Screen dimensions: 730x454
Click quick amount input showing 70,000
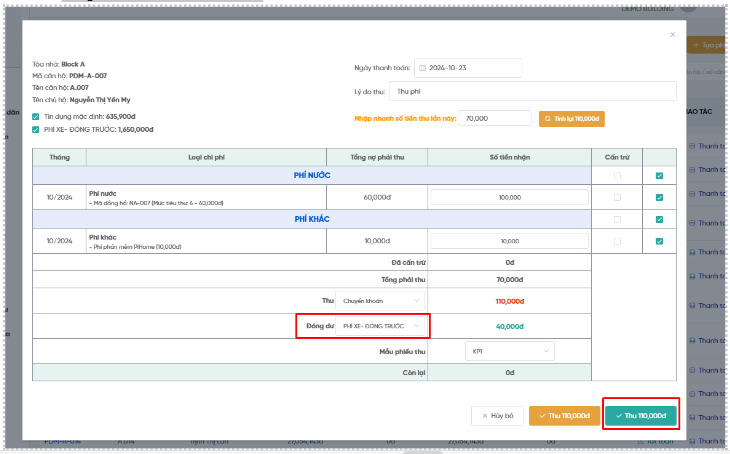(x=494, y=118)
